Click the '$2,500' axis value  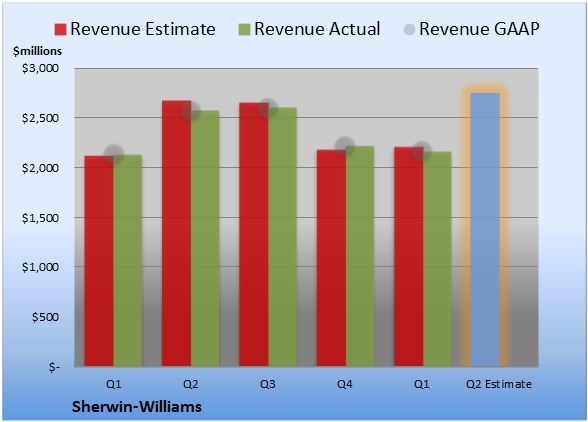(x=40, y=118)
